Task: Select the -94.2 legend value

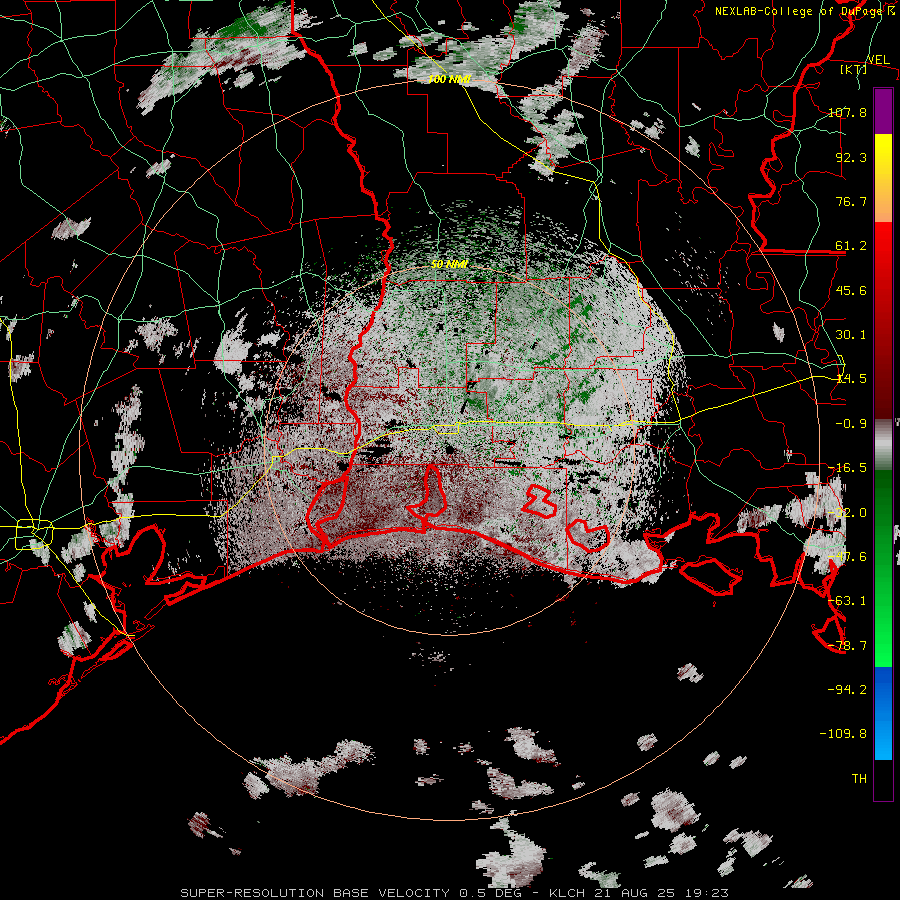Action: tap(847, 690)
